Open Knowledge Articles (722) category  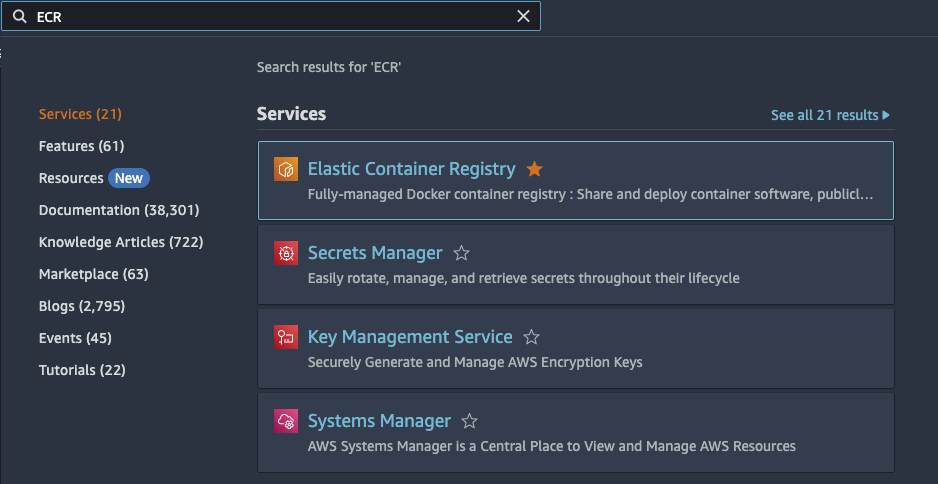[121, 242]
